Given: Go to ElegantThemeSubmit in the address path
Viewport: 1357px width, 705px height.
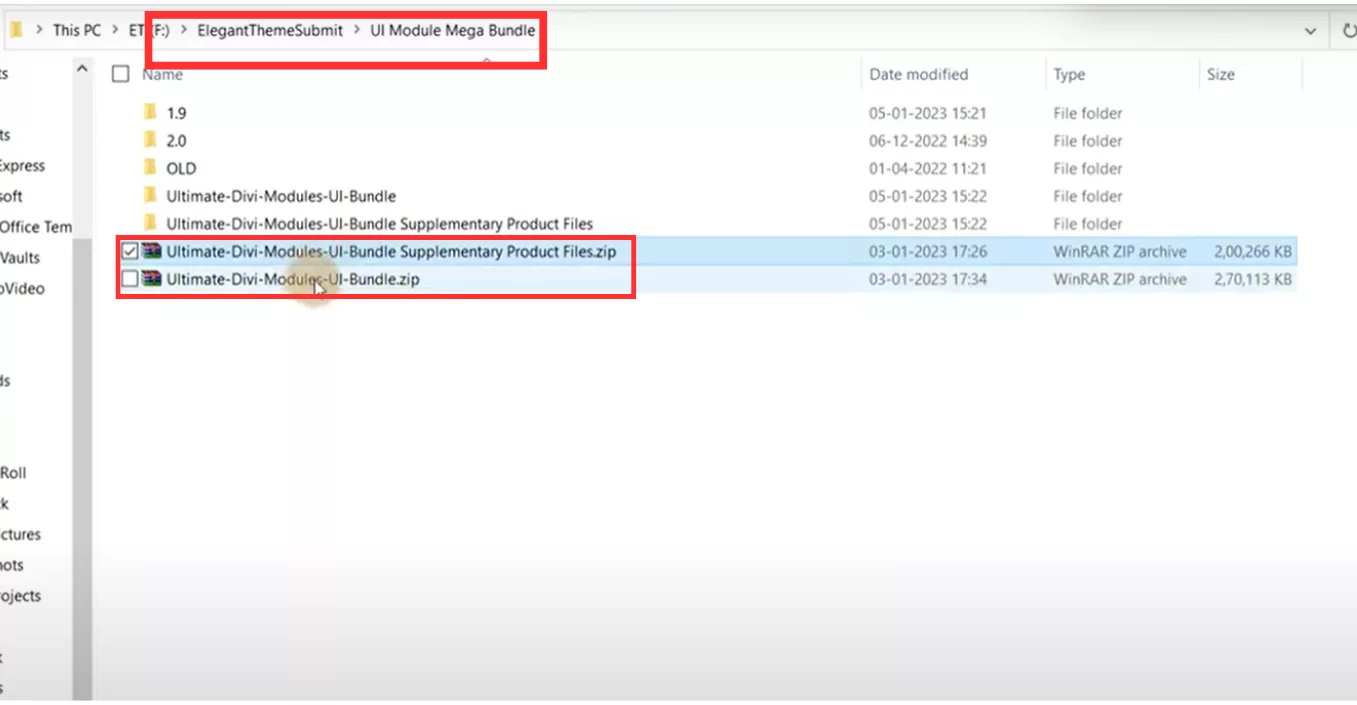Looking at the screenshot, I should (270, 30).
